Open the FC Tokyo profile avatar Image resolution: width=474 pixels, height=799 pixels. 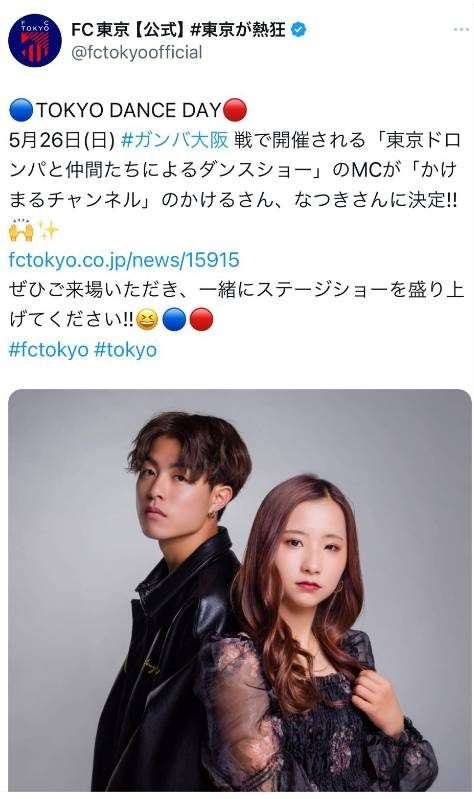coord(35,40)
